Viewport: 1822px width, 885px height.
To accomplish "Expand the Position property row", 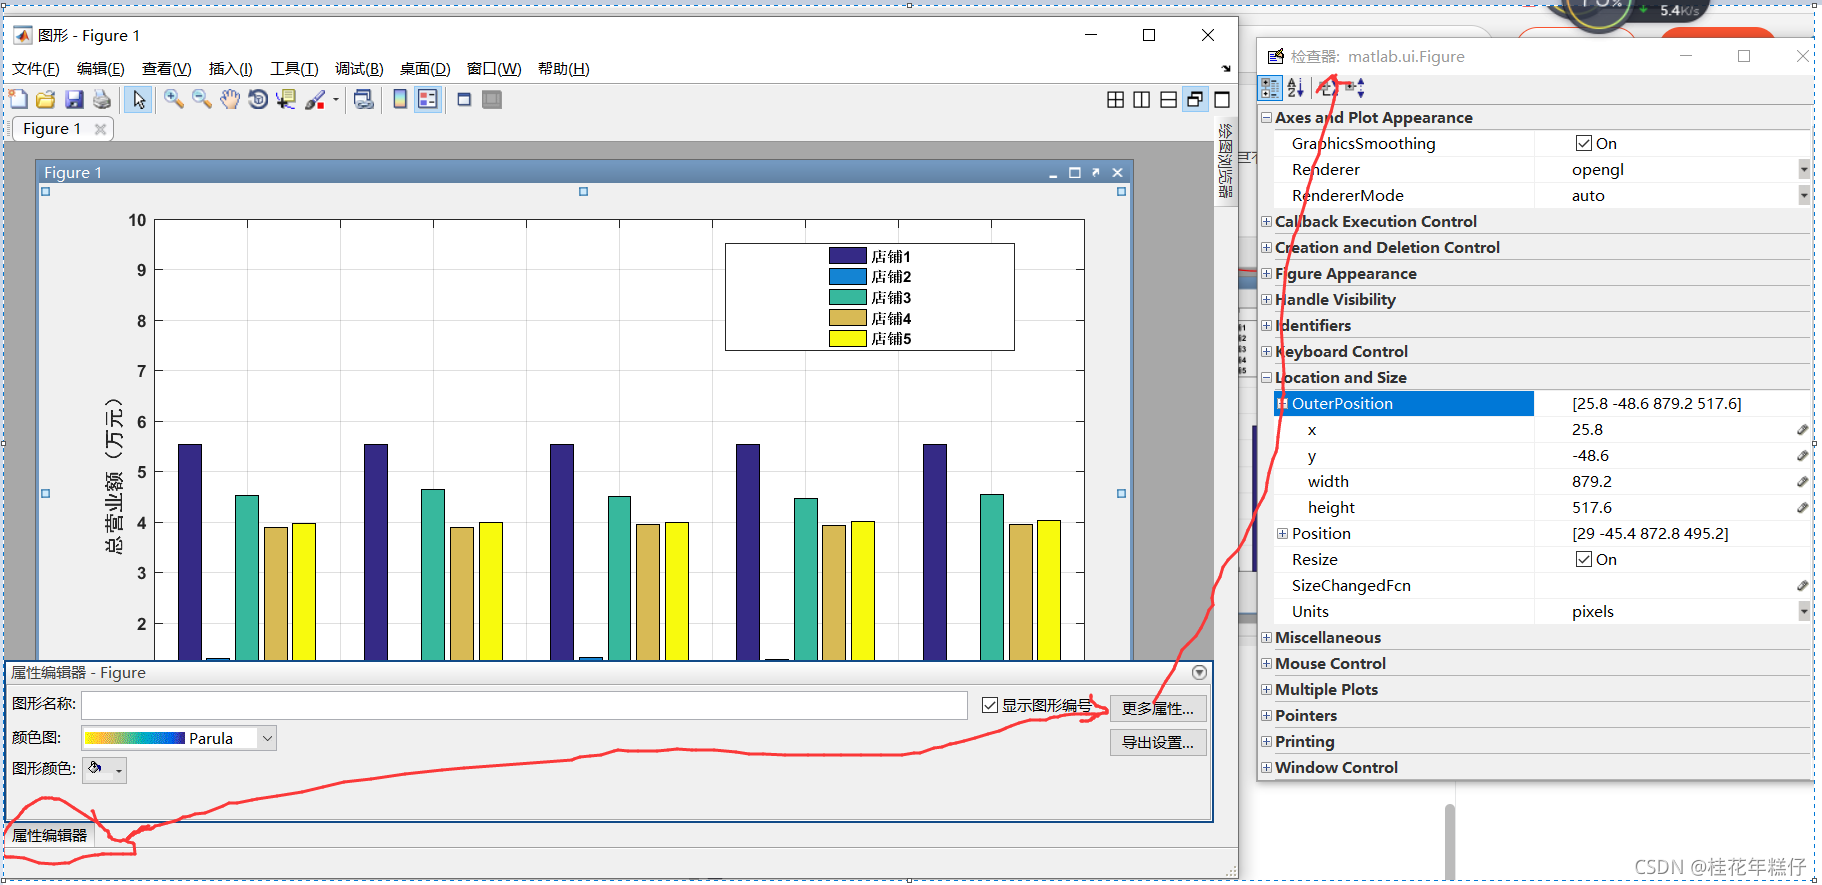I will (1283, 533).
